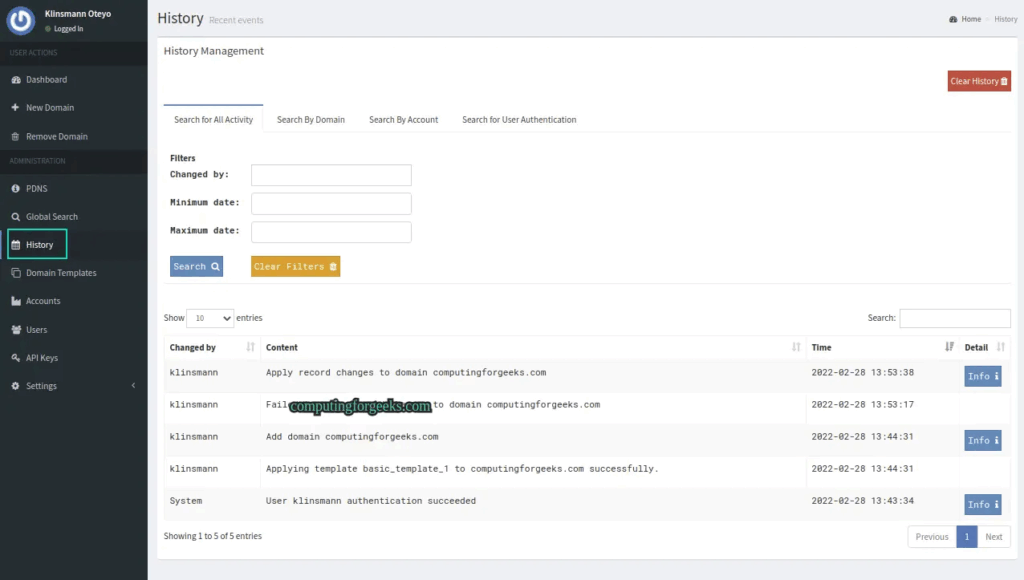Open Info for Add domain row
This screenshot has width=1024, height=580.
pos(983,440)
